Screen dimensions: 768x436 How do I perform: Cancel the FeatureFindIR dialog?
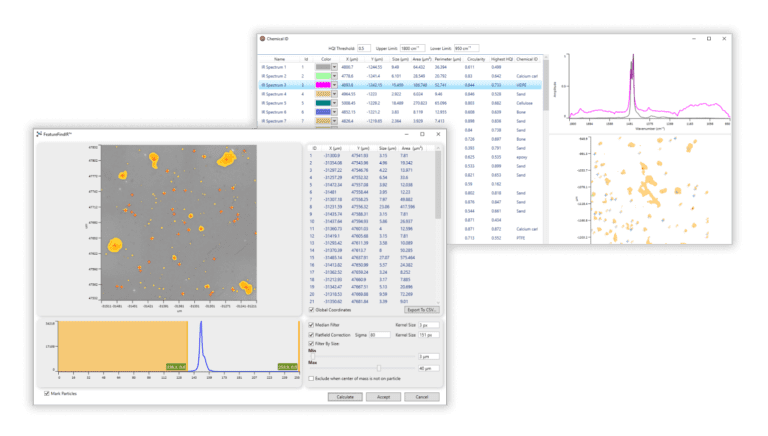tap(422, 397)
